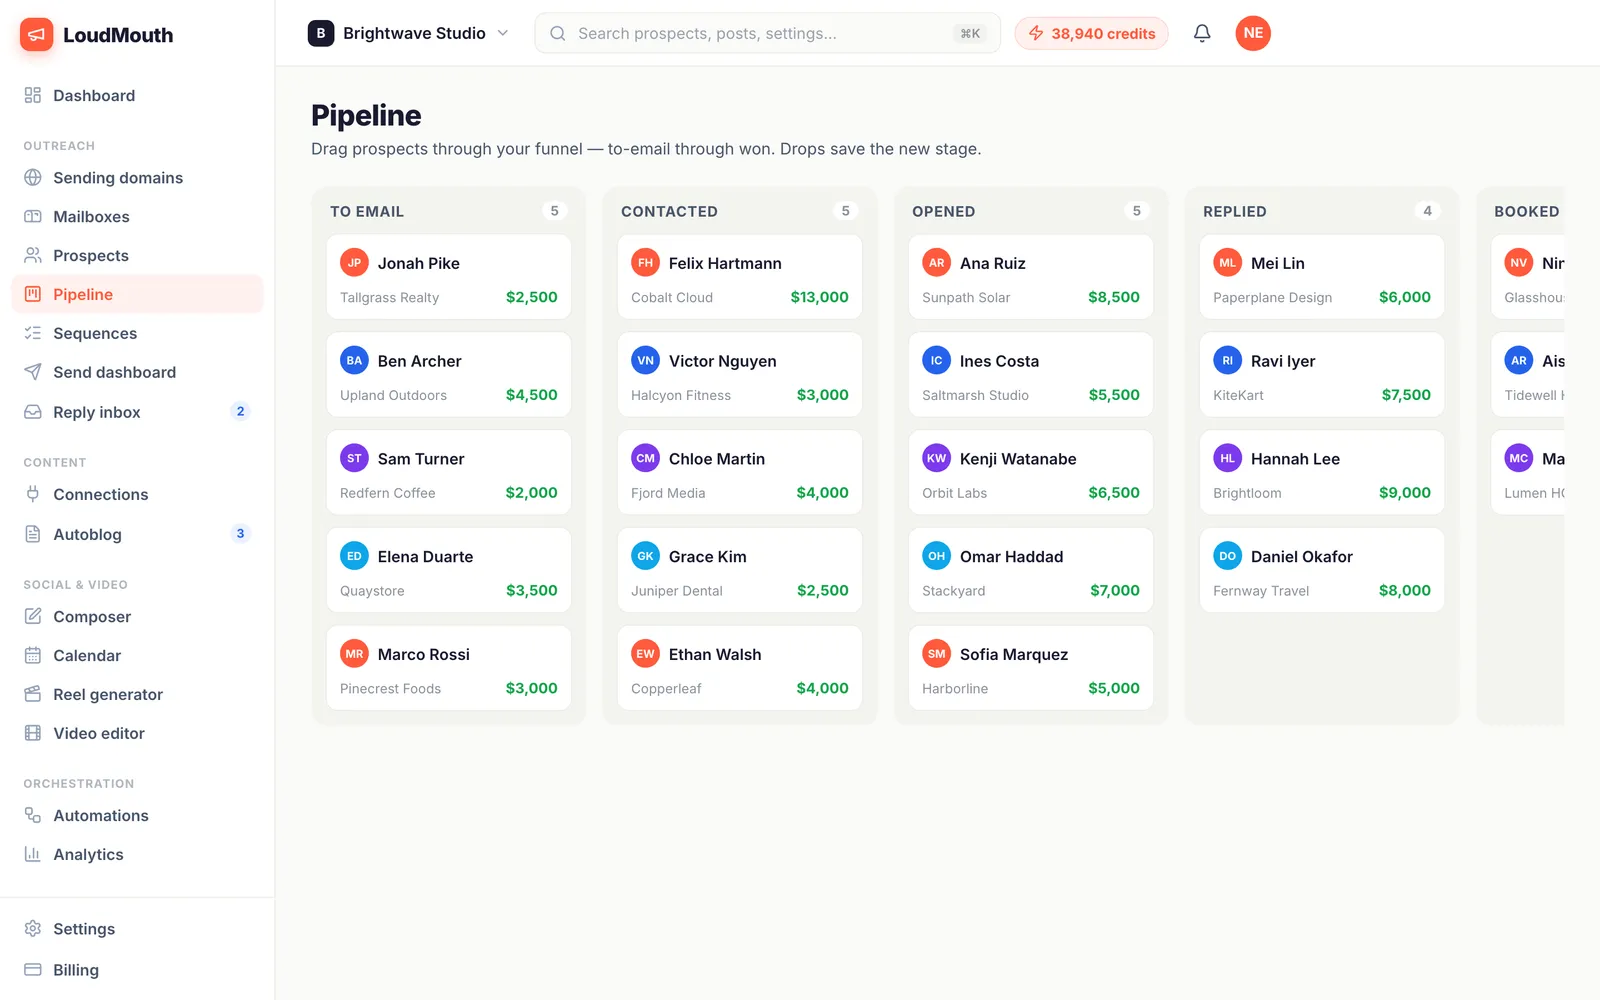Click the Send dashboard paper-plane icon
The height and width of the screenshot is (1000, 1600).
coord(33,372)
